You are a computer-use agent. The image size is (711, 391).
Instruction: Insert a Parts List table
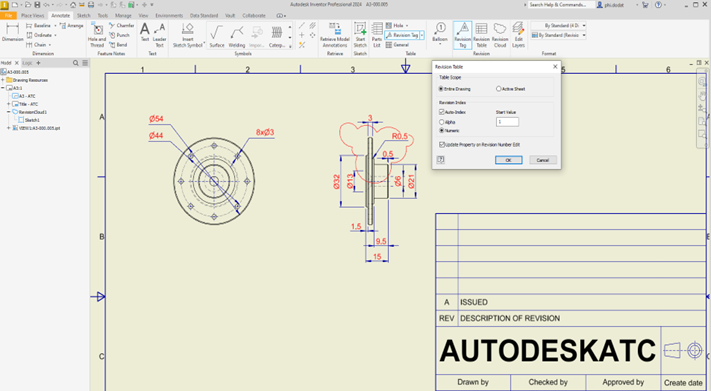(377, 35)
